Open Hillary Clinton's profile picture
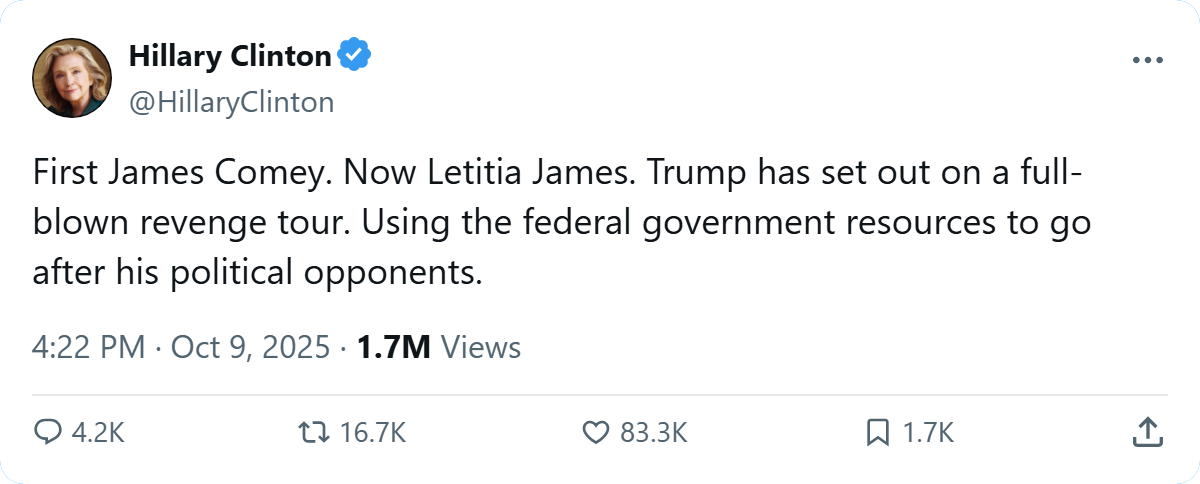This screenshot has height=484, width=1200. (71, 79)
